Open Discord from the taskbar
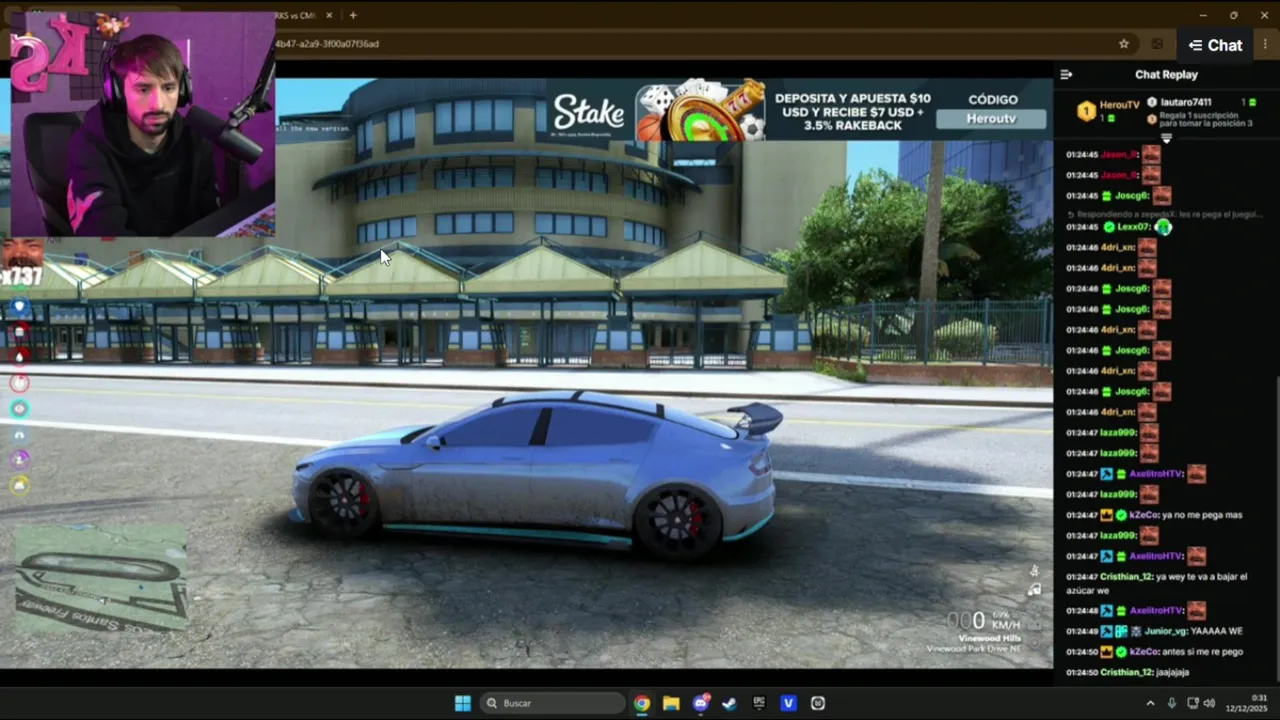The width and height of the screenshot is (1280, 720). click(701, 703)
